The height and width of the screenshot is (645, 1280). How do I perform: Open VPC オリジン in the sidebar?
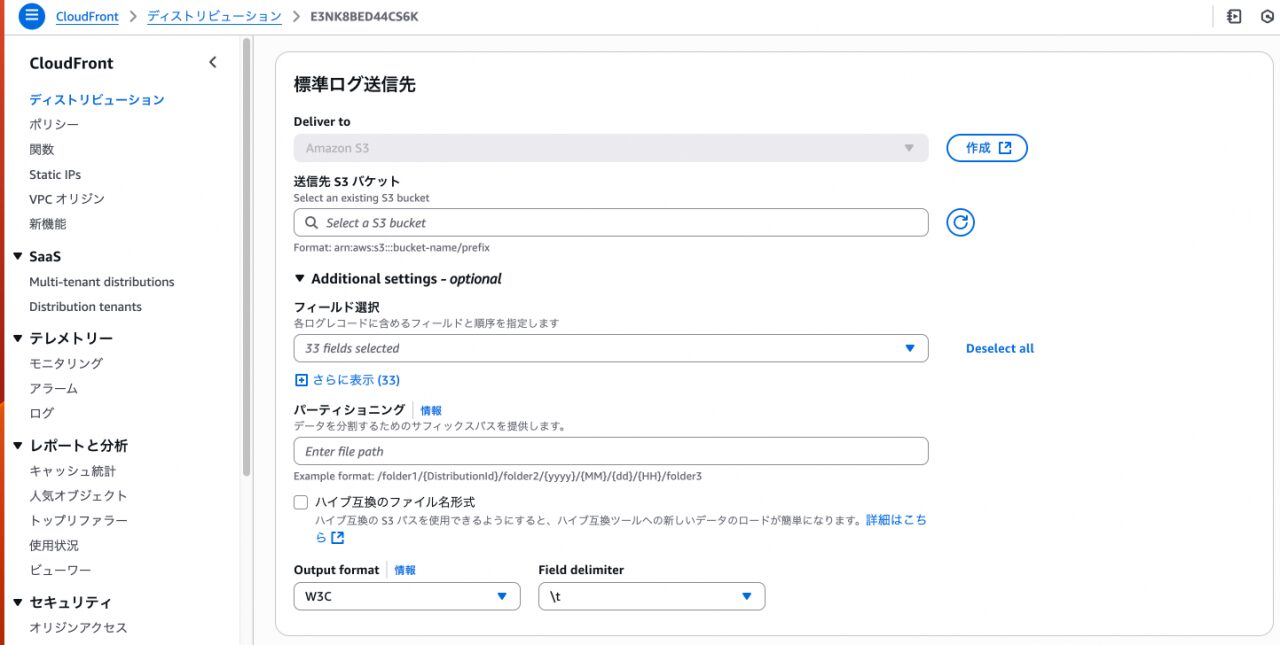pos(67,199)
